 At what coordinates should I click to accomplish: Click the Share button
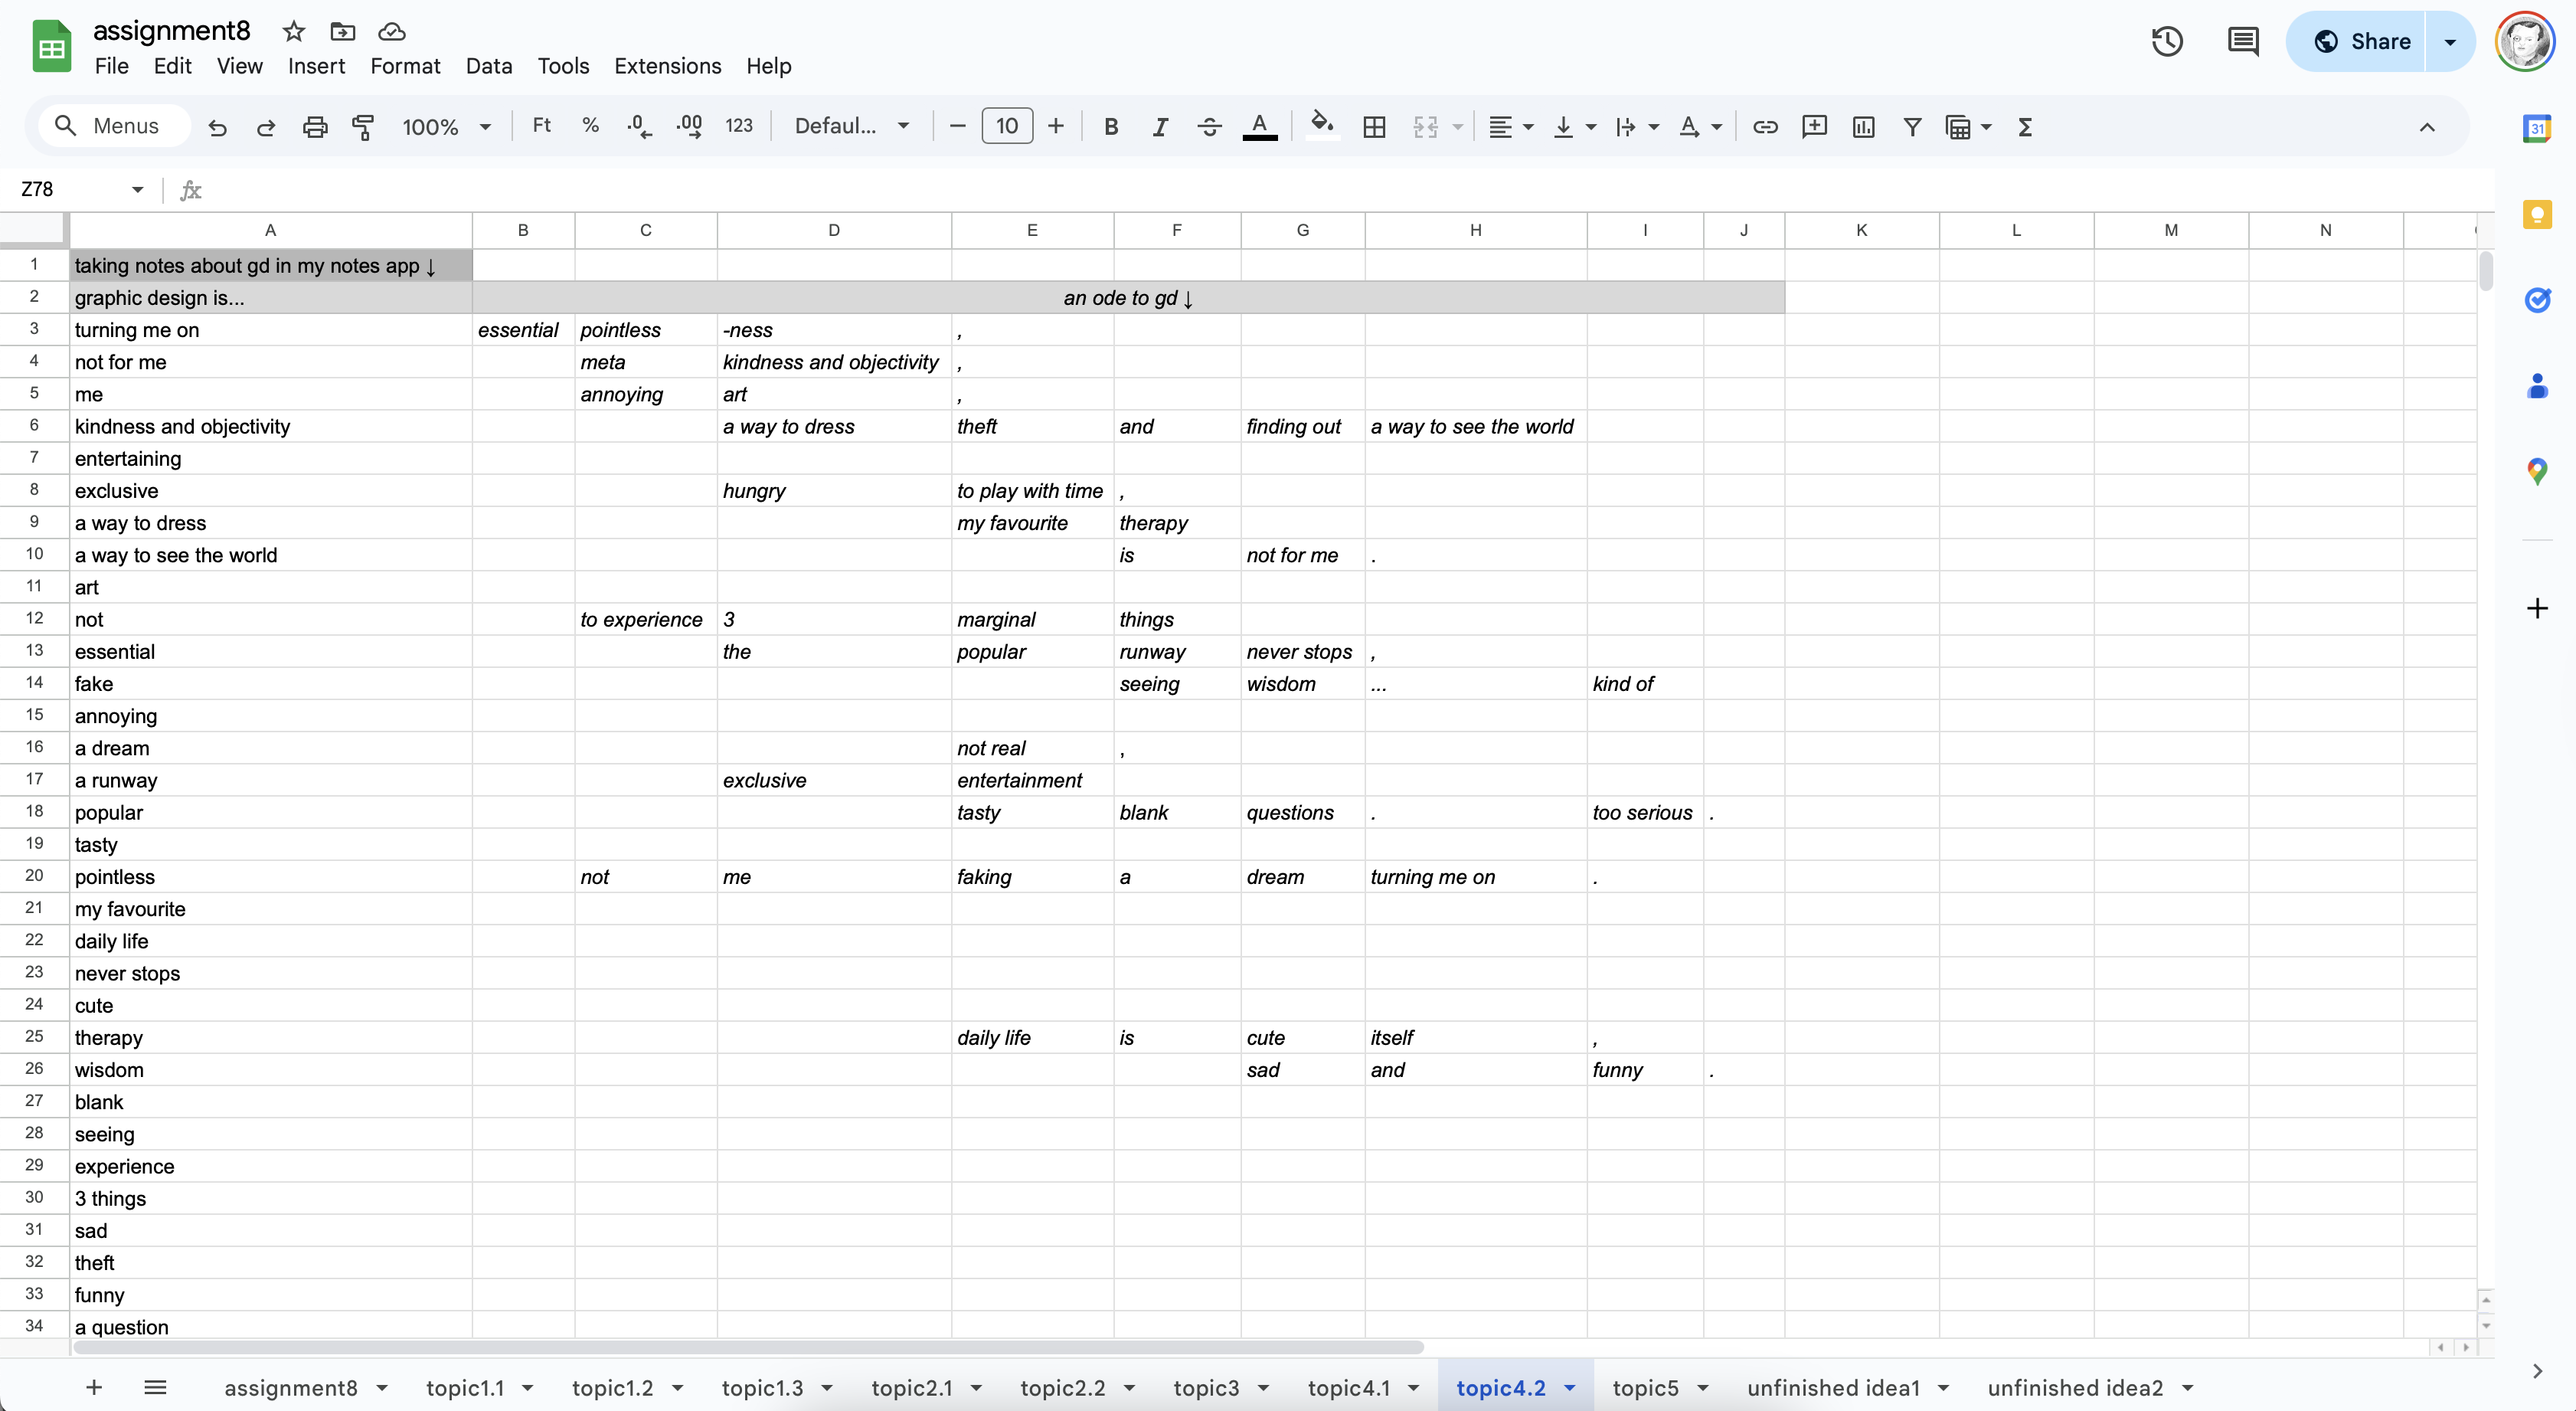coord(2361,42)
